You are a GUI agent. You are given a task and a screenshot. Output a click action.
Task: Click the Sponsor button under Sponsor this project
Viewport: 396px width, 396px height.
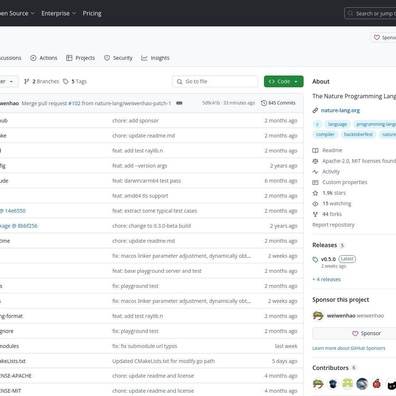[354, 333]
